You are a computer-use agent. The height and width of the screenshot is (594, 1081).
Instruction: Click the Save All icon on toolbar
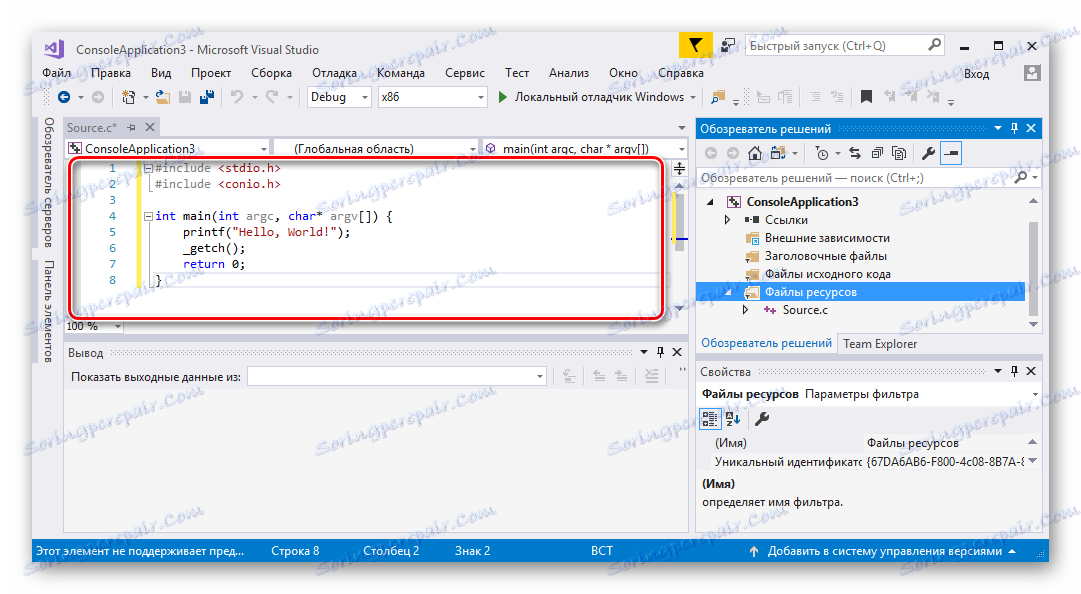click(x=207, y=96)
